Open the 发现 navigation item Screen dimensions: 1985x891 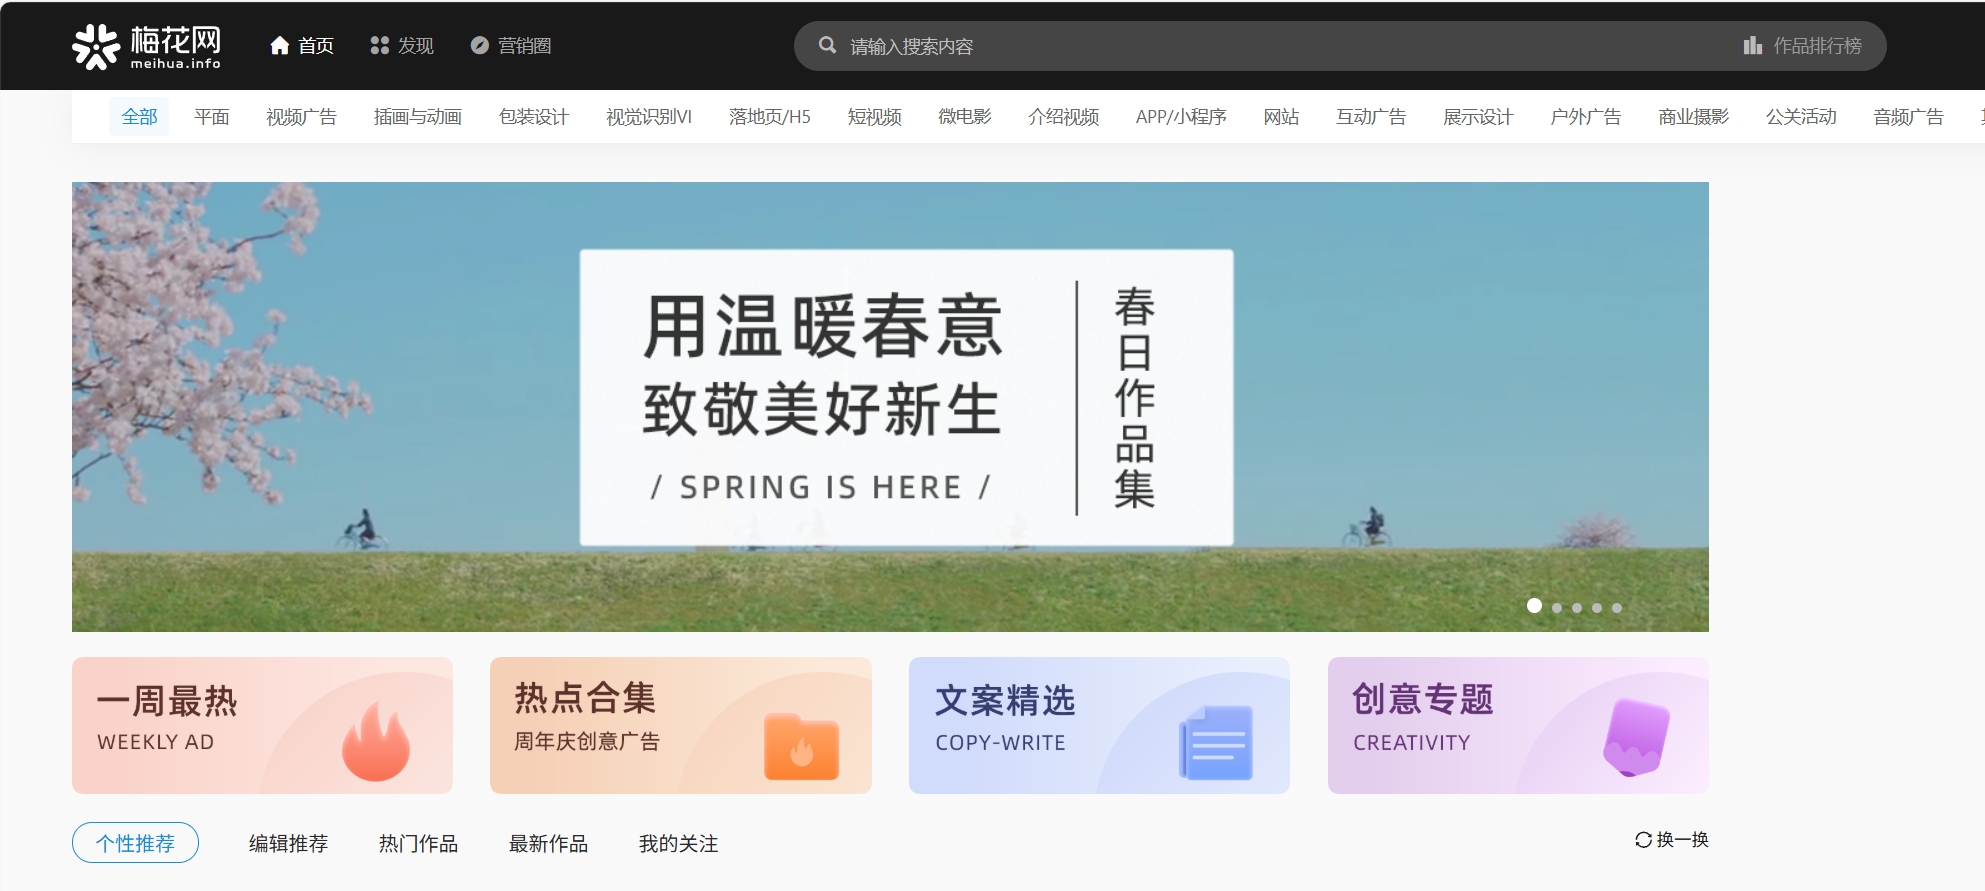pos(402,46)
